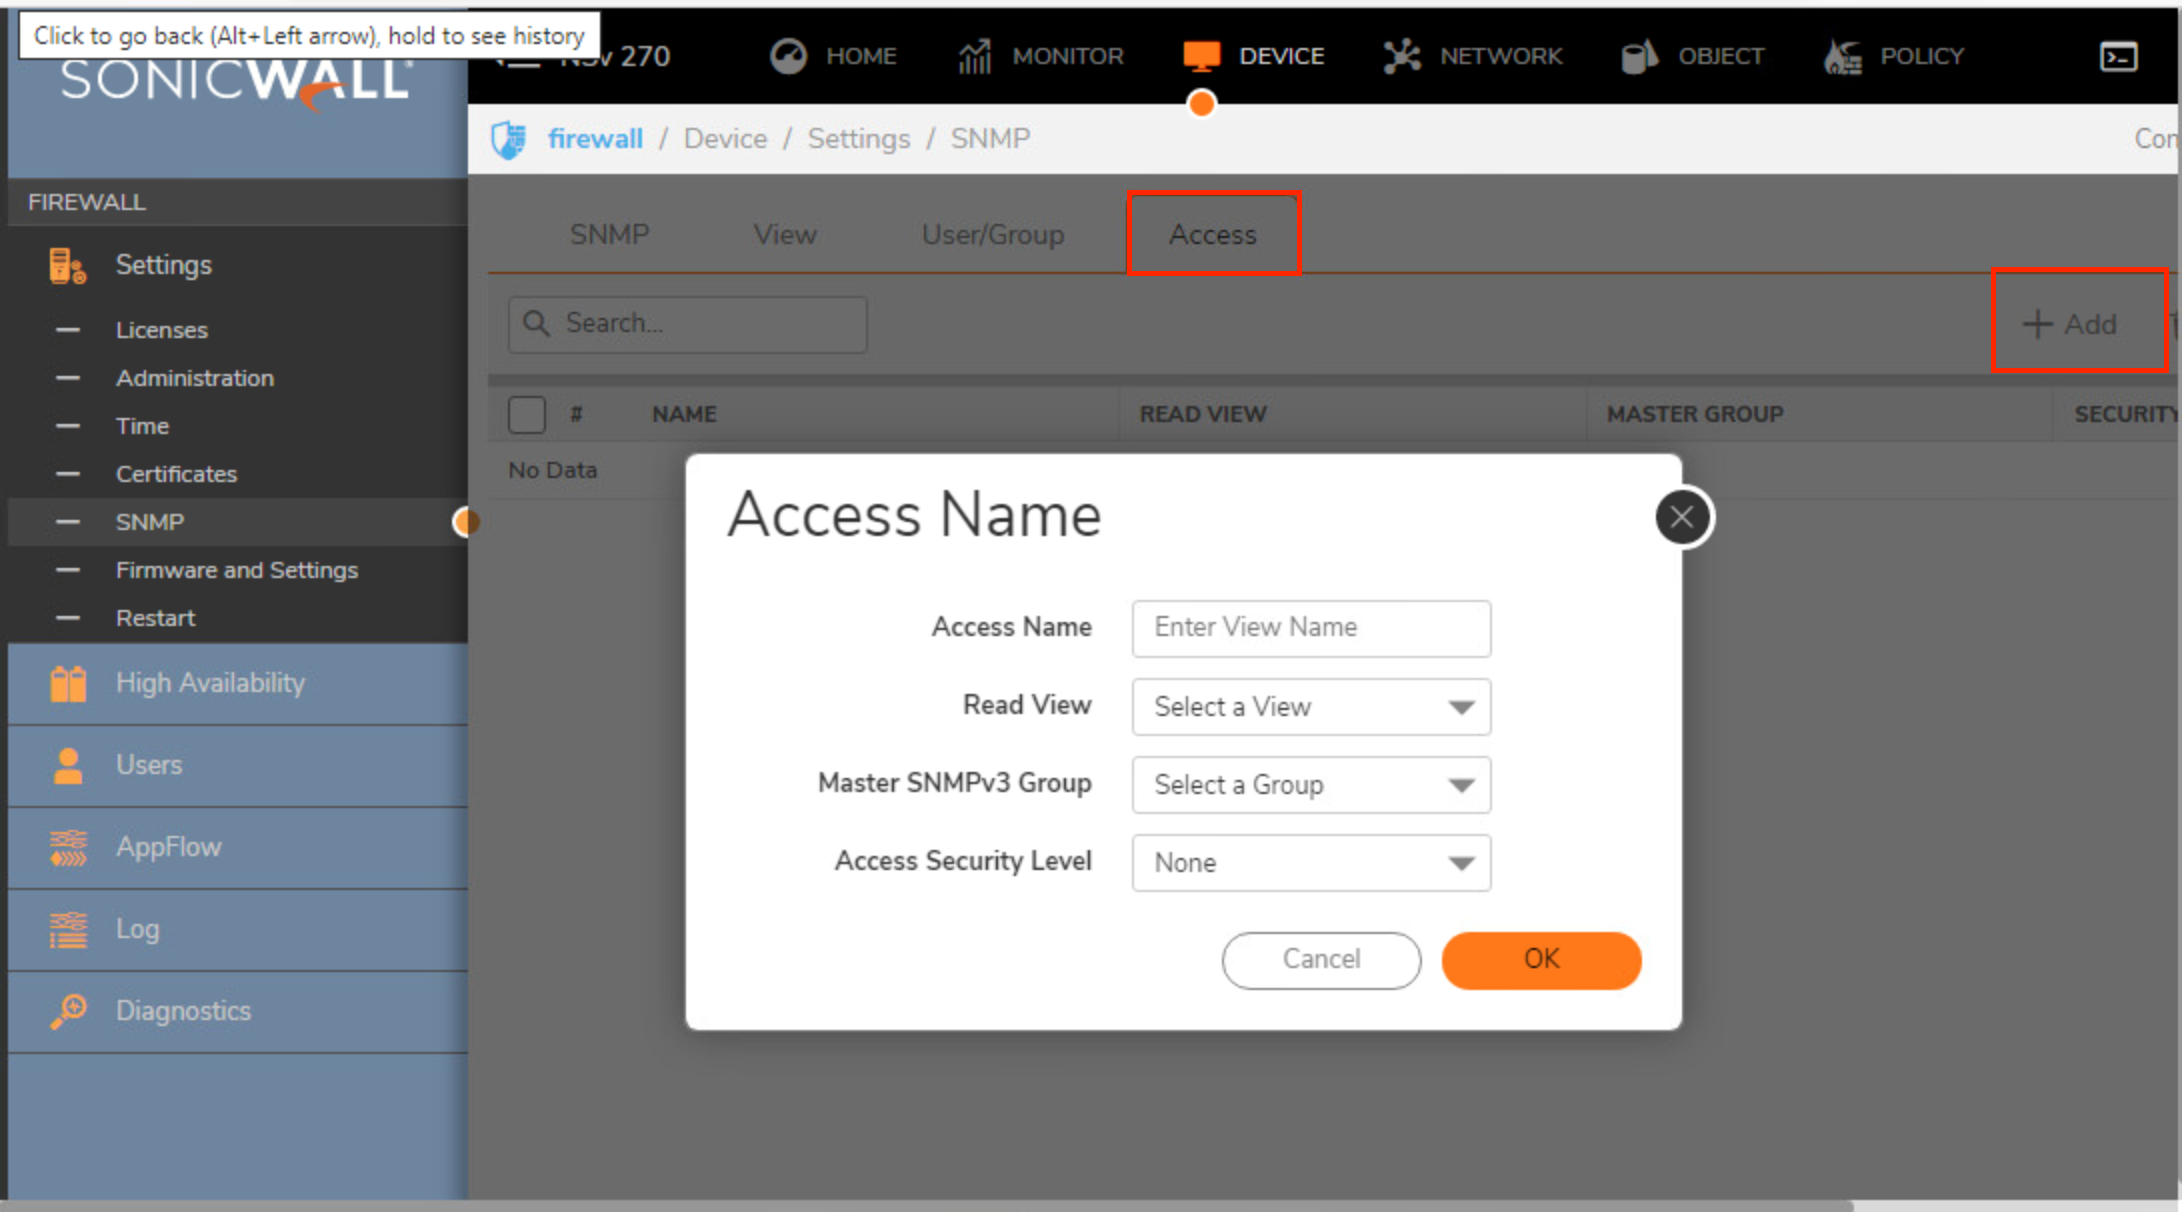Switch to the User/Group tab
The height and width of the screenshot is (1212, 2182).
[992, 234]
